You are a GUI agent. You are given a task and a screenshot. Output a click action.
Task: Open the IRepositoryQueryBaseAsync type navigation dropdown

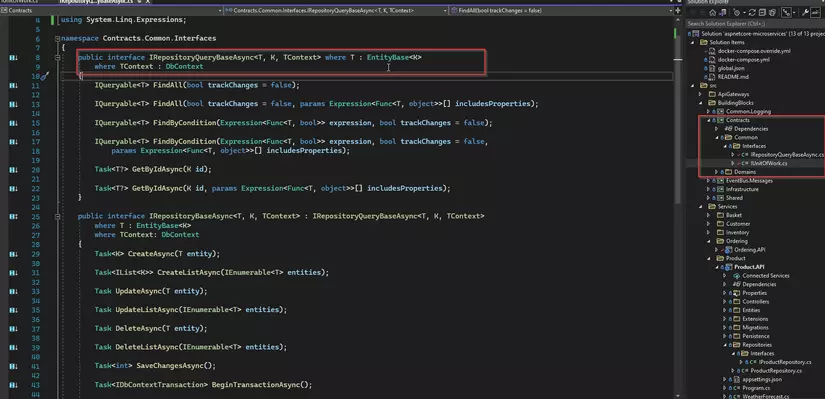(336, 10)
